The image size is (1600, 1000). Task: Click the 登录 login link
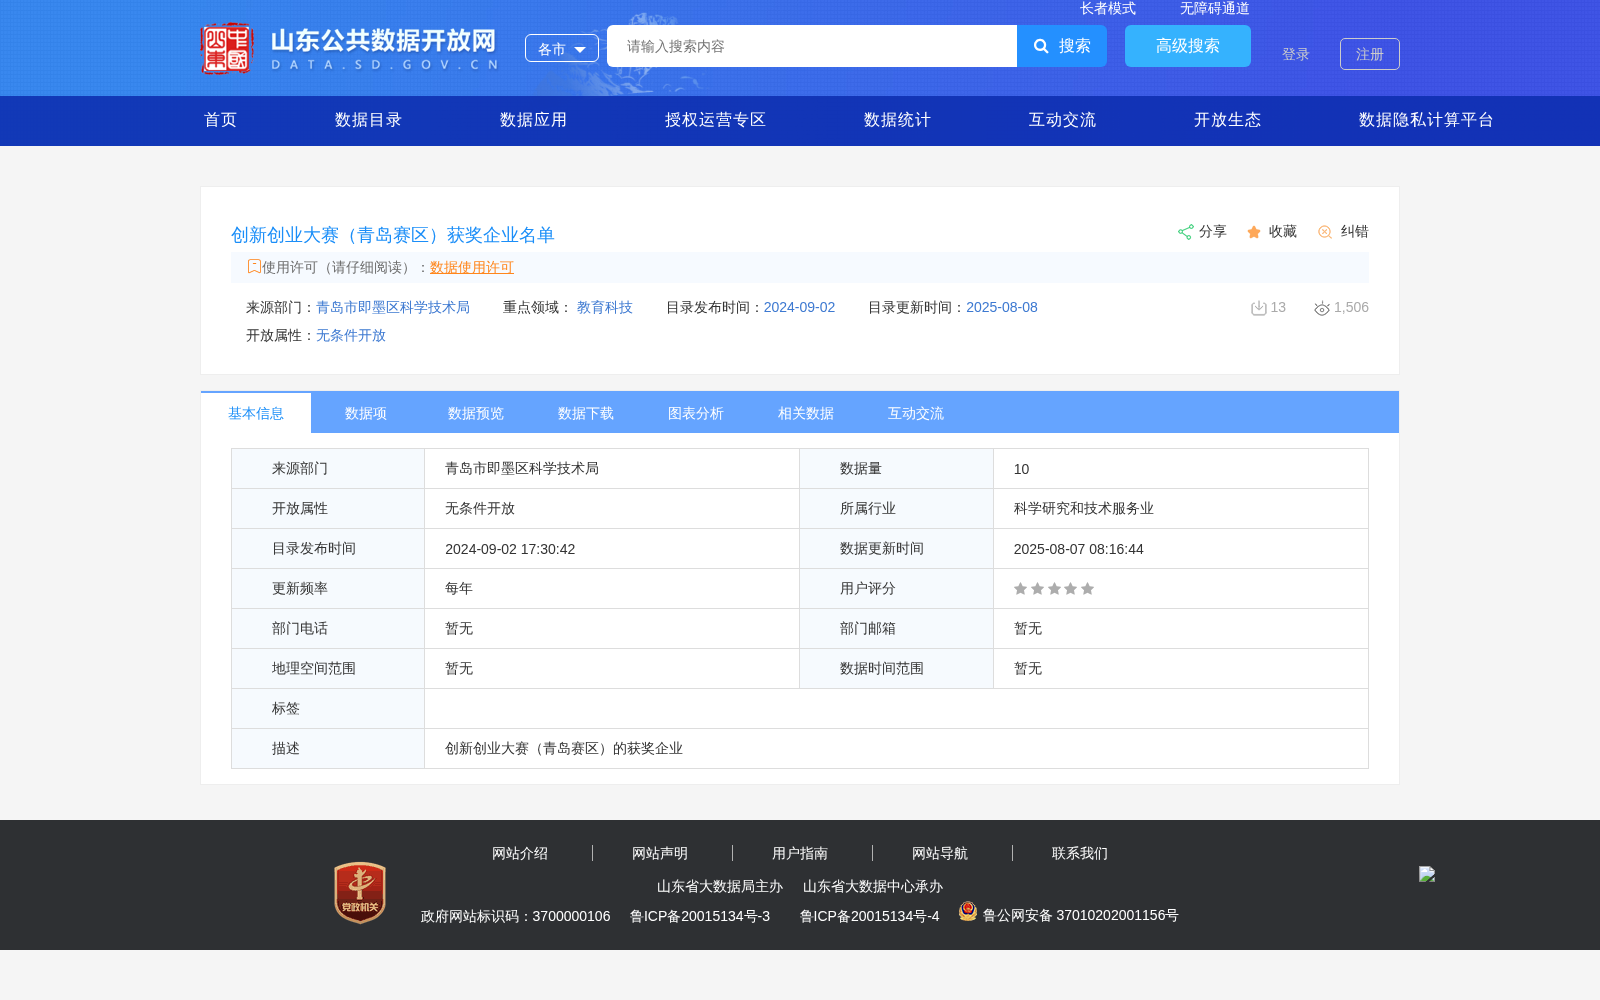coord(1296,54)
